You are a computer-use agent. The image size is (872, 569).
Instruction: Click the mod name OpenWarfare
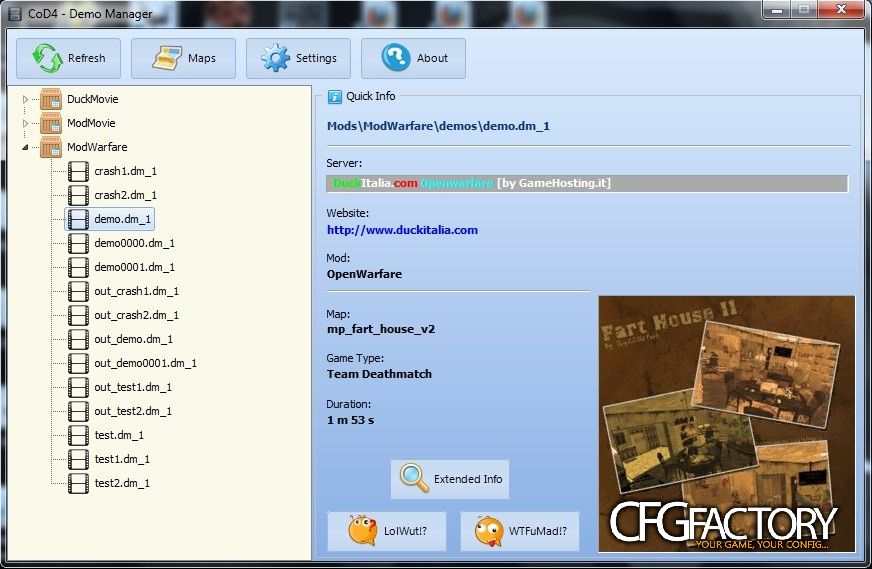tap(364, 274)
